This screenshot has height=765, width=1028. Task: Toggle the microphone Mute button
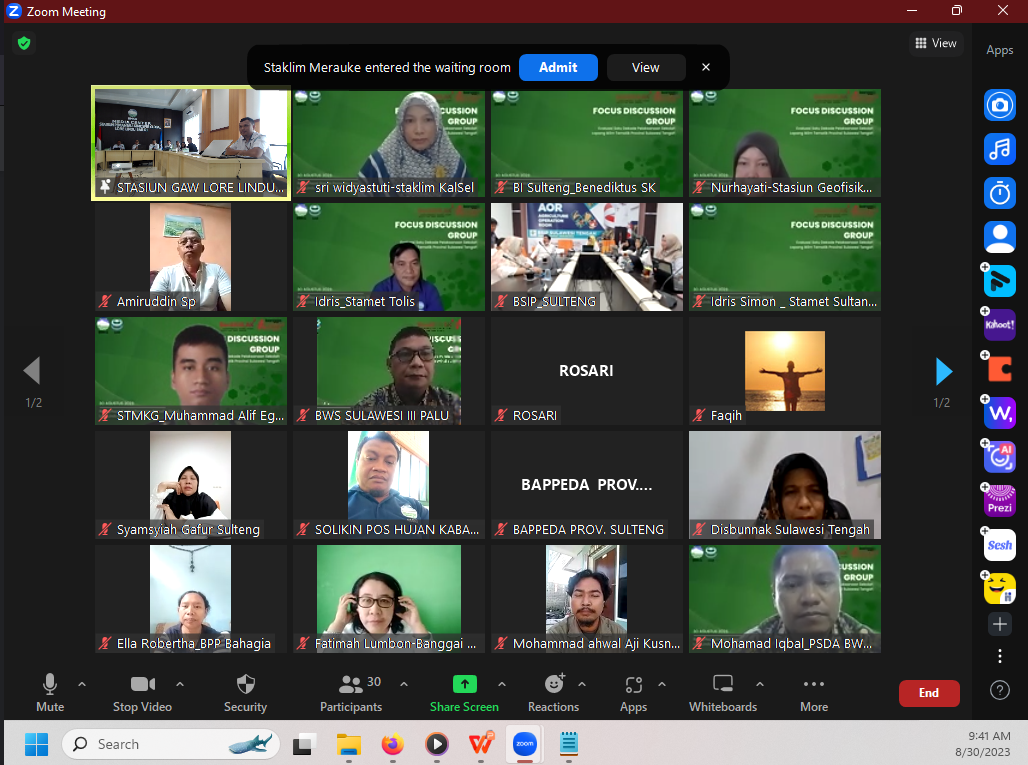coord(49,693)
